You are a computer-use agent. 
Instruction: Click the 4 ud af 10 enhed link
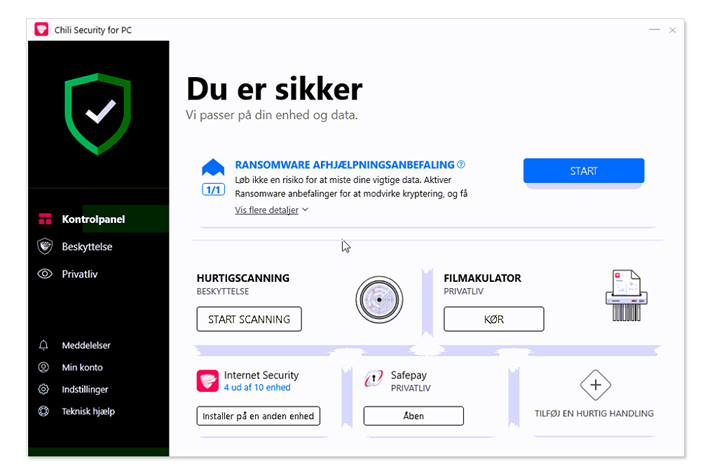point(257,387)
